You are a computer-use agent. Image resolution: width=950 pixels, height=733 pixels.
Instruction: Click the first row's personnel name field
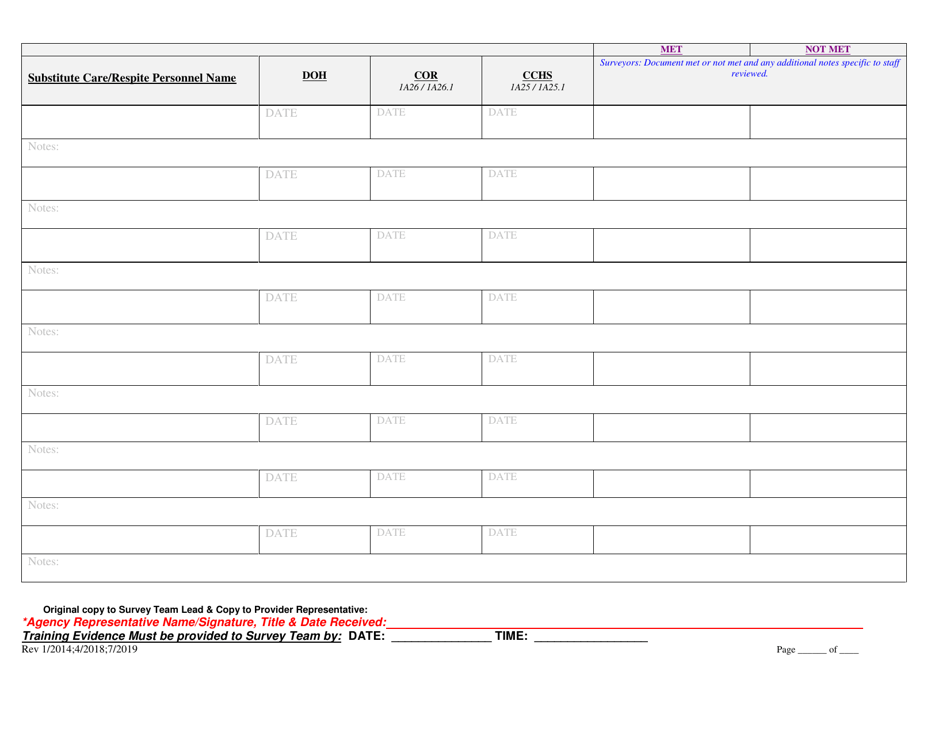coord(141,122)
